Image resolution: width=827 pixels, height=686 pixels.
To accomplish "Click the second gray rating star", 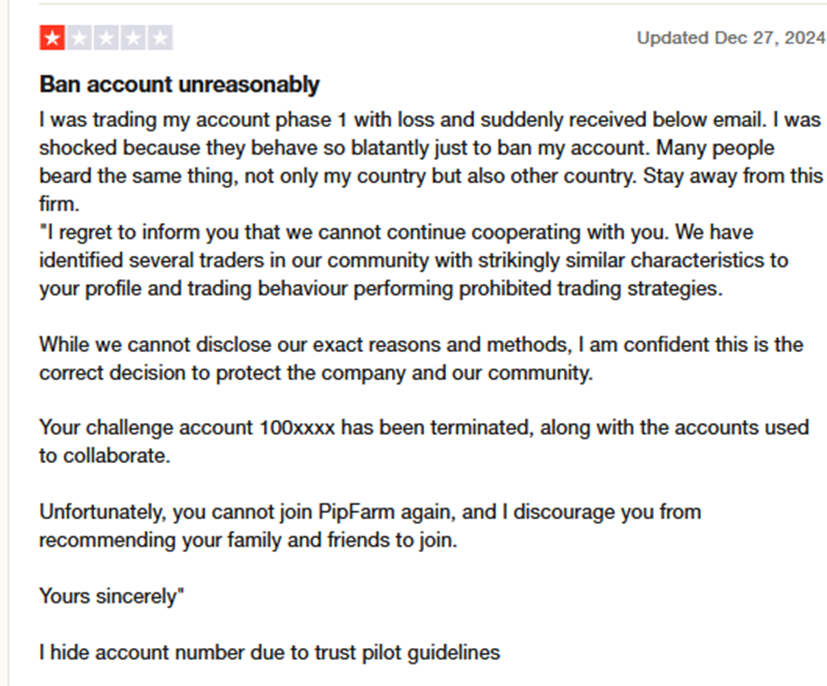I will tap(78, 39).
